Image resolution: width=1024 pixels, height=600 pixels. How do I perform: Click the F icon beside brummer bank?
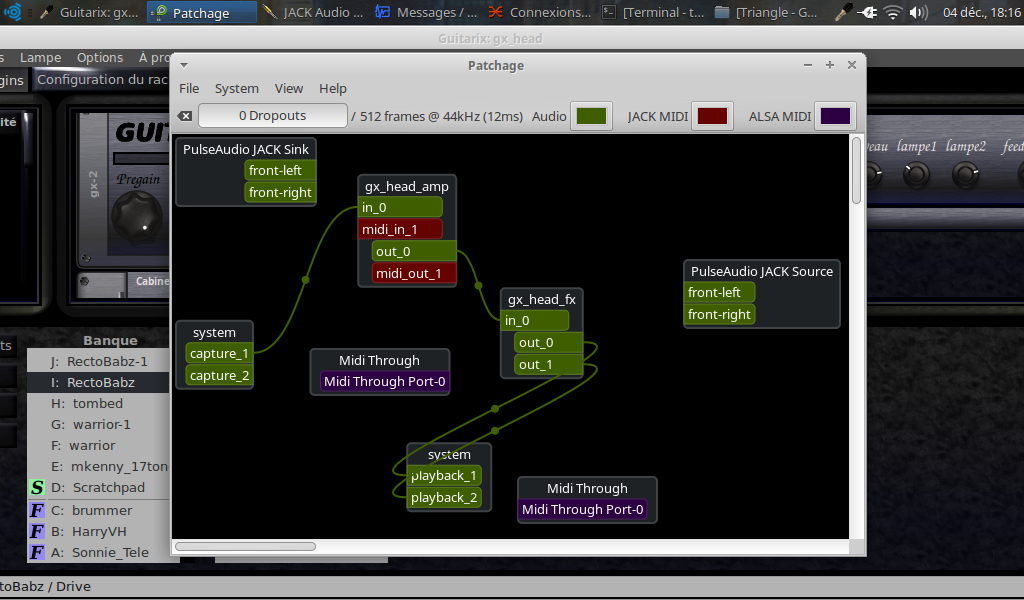click(x=37, y=511)
